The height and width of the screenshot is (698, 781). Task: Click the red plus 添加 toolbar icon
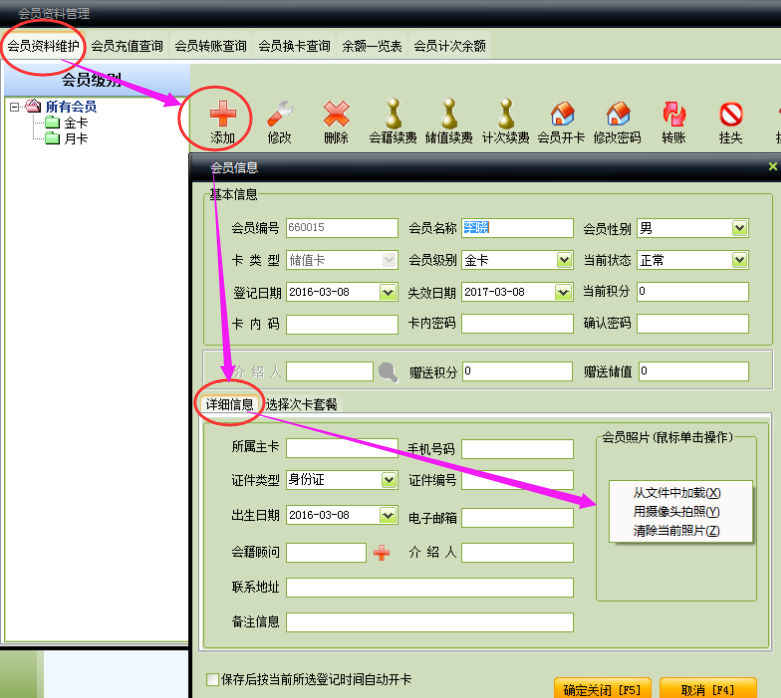(x=223, y=114)
